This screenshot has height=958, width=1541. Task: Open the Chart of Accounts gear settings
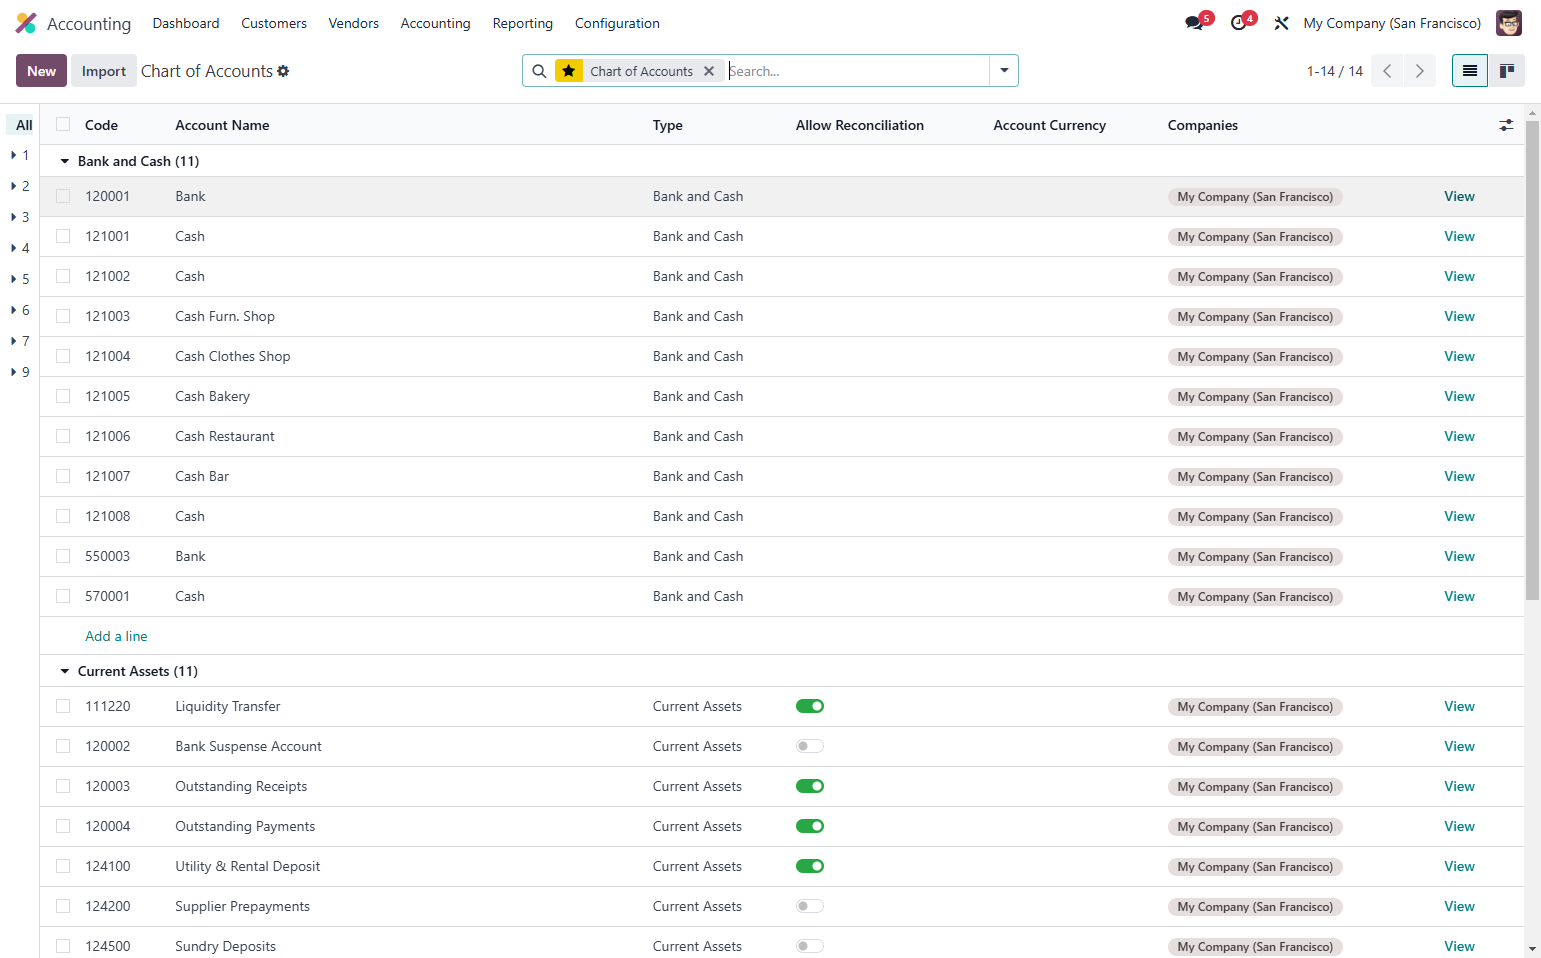283,71
